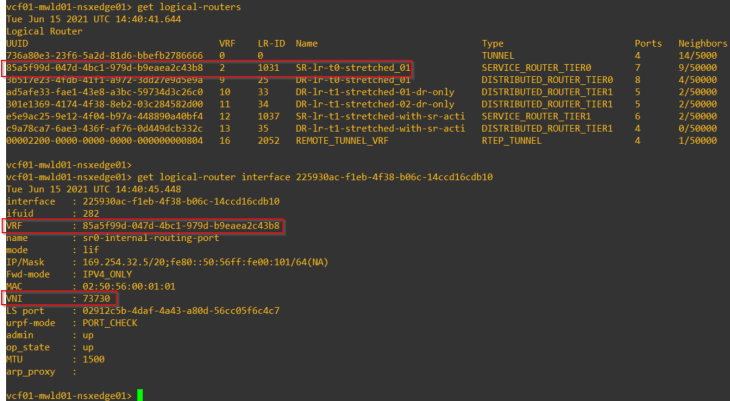Click the LR-ID column header
This screenshot has height=401, width=730.
tap(271, 44)
